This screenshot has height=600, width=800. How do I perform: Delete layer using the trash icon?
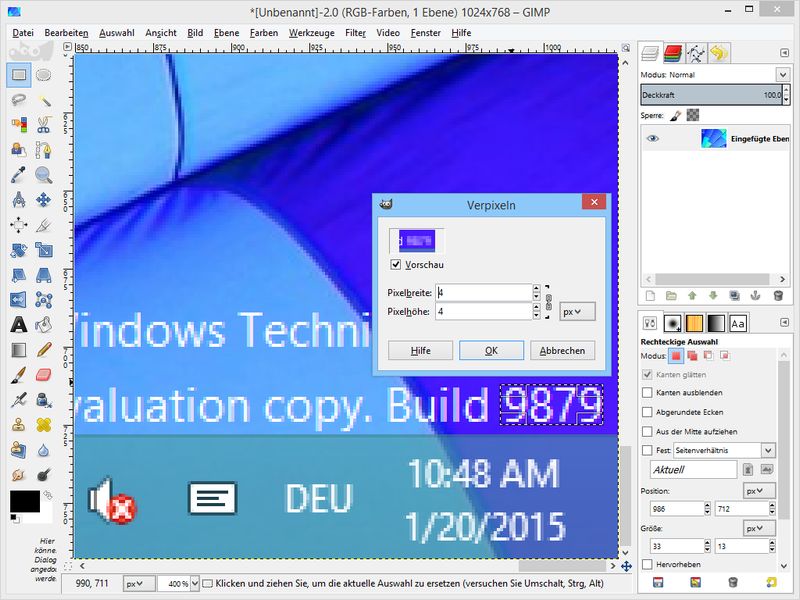(x=778, y=295)
